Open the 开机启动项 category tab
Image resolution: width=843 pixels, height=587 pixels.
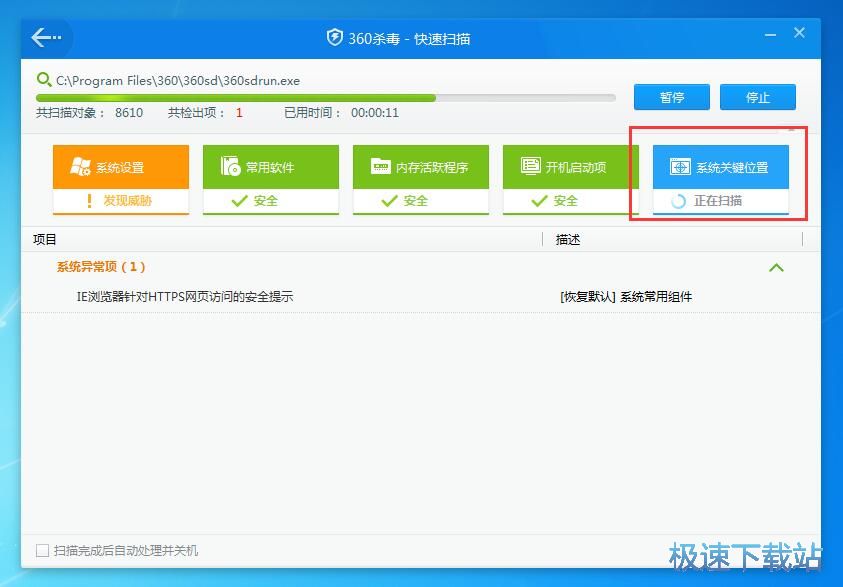click(571, 180)
